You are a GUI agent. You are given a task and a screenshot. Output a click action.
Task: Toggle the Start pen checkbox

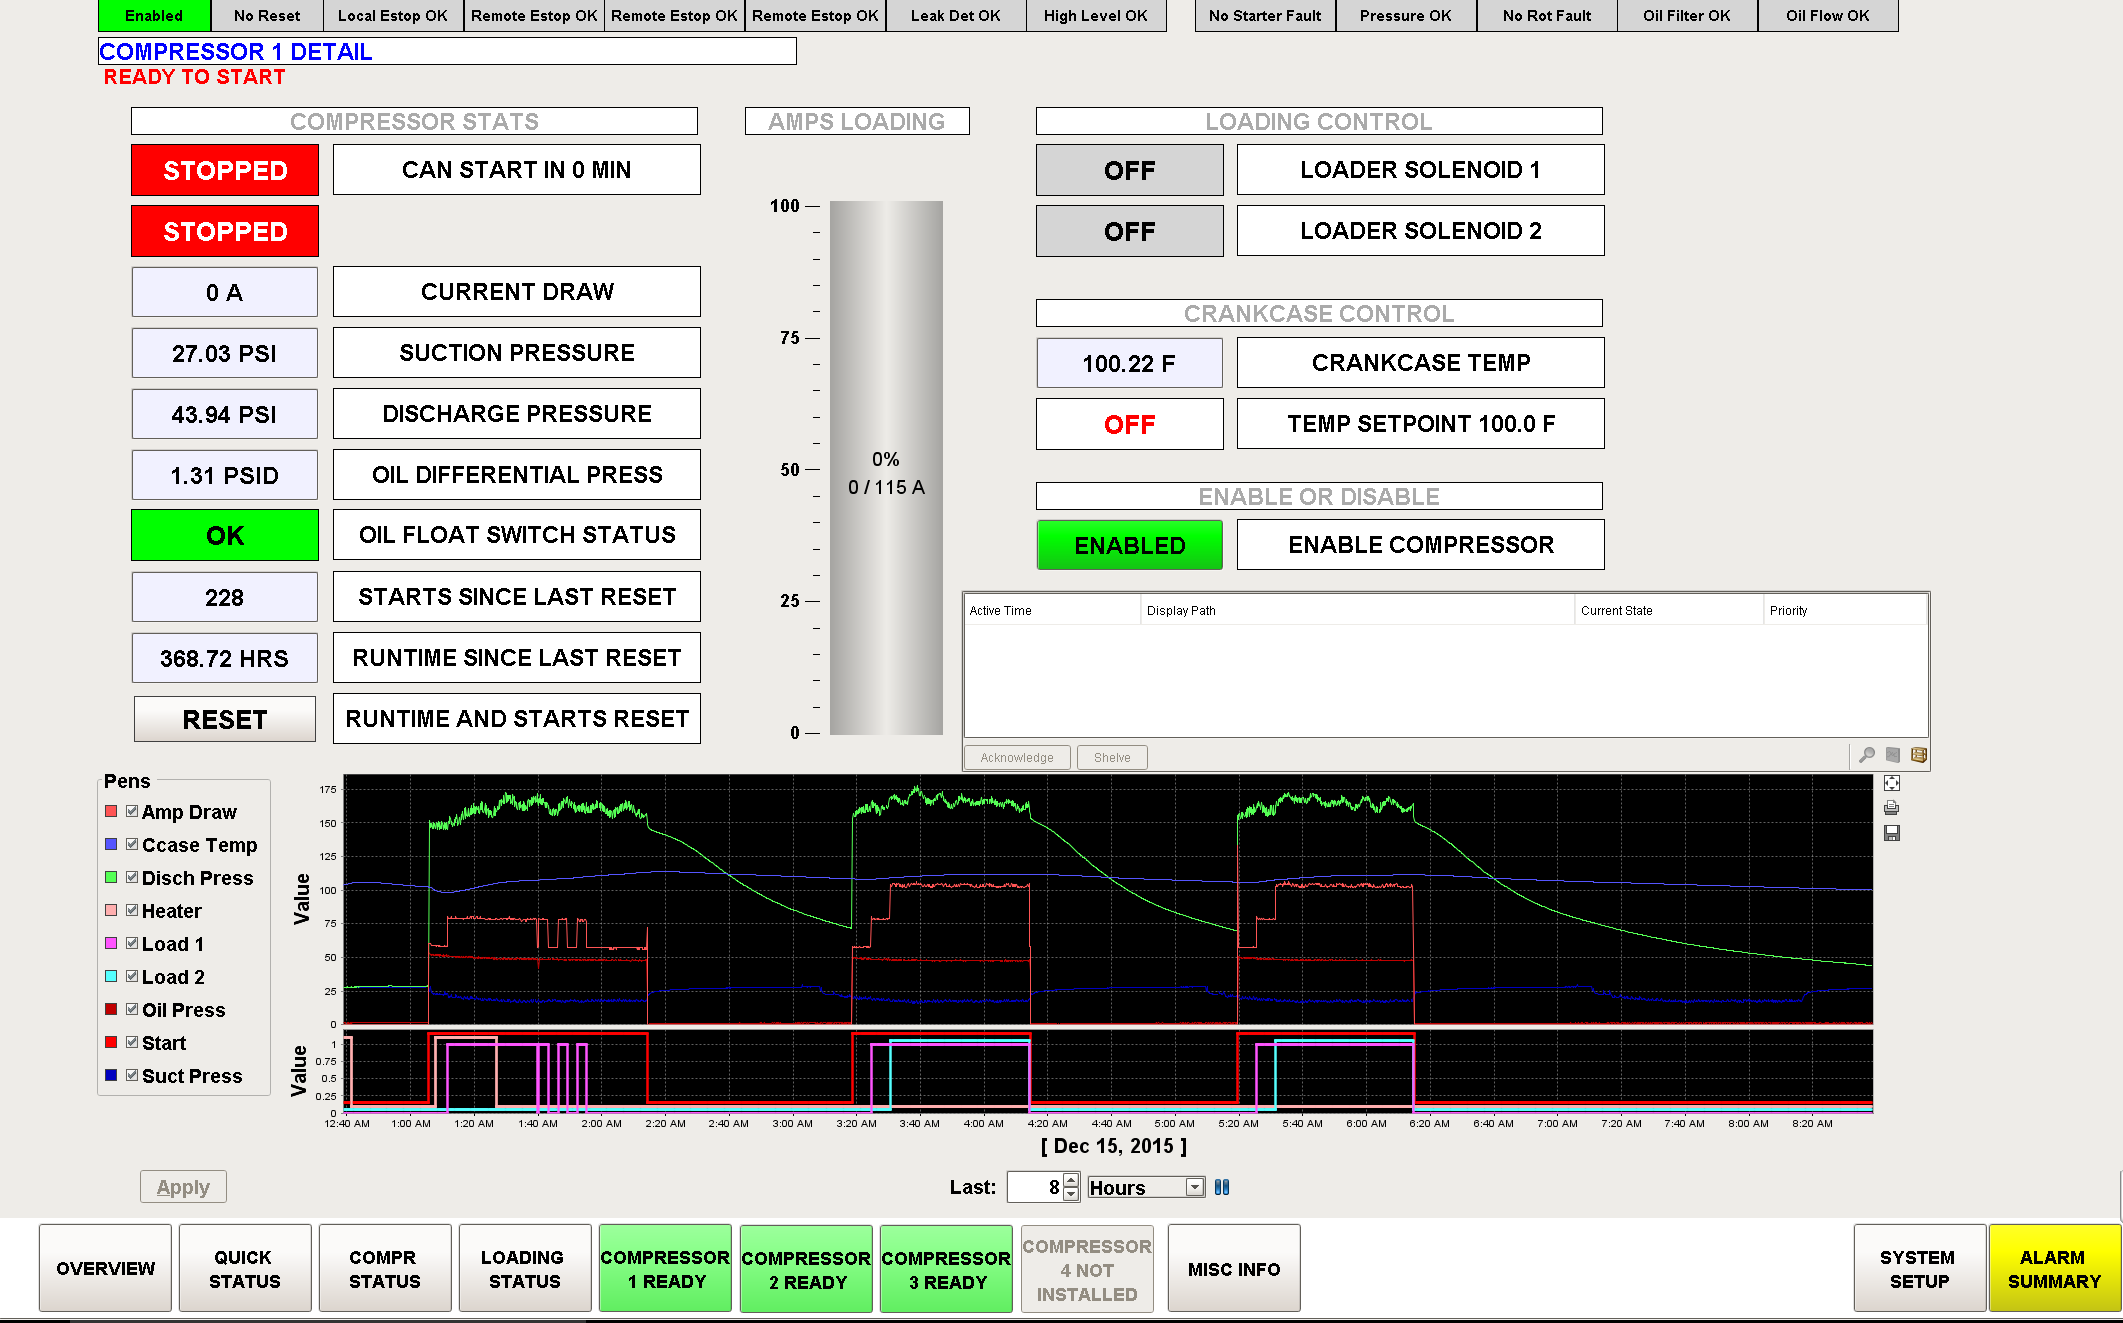pos(132,1042)
